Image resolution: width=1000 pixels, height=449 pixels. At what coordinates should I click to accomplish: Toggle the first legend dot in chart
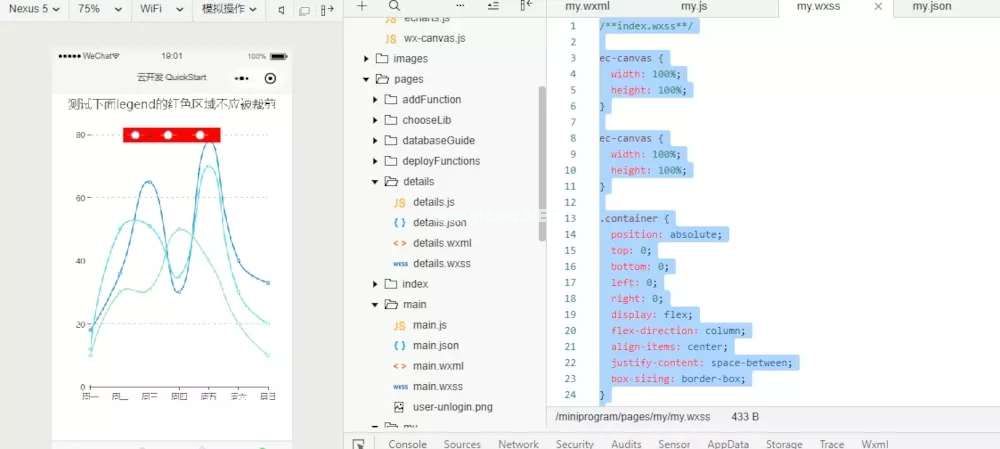[x=134, y=135]
